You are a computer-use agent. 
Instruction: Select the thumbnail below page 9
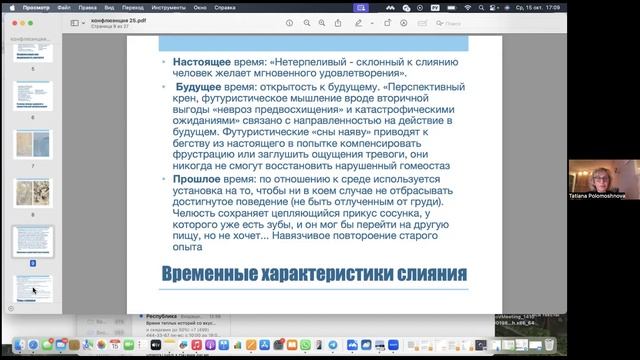pyautogui.click(x=33, y=289)
